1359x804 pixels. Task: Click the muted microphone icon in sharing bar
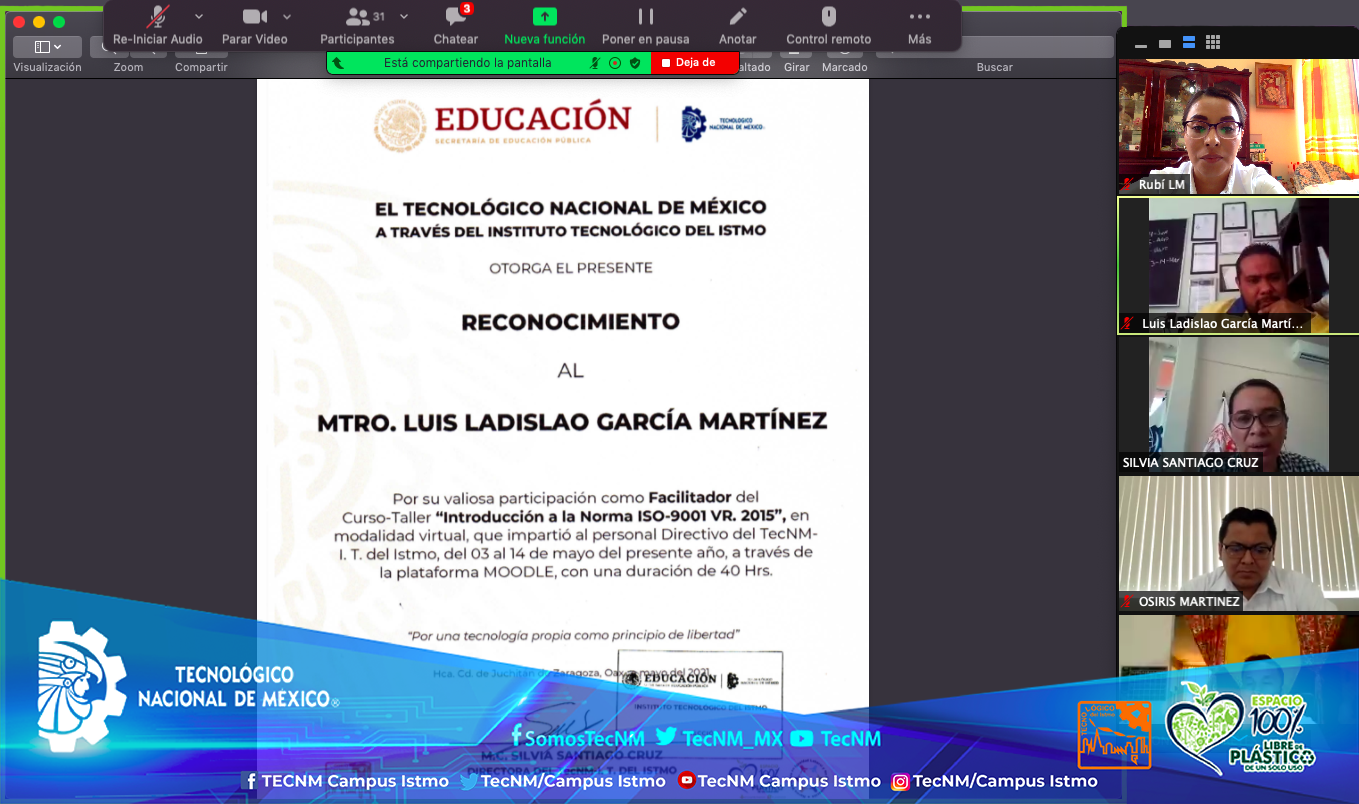pyautogui.click(x=595, y=62)
